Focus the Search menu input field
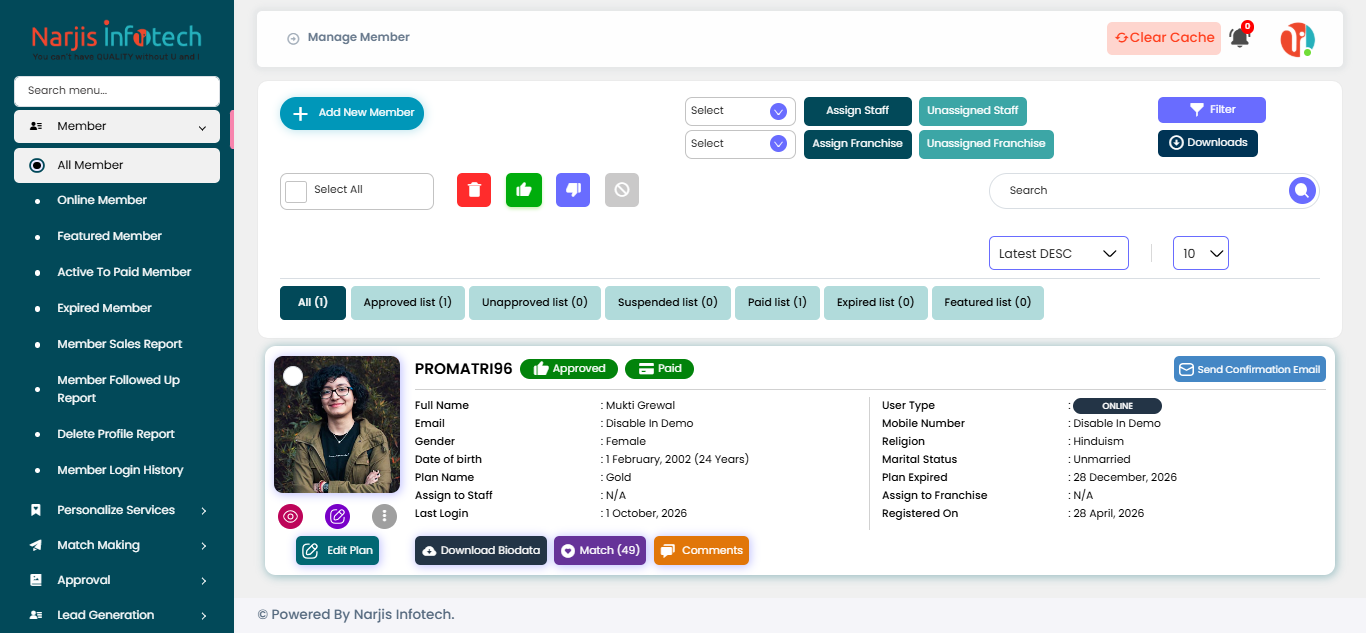1366x633 pixels. [117, 91]
